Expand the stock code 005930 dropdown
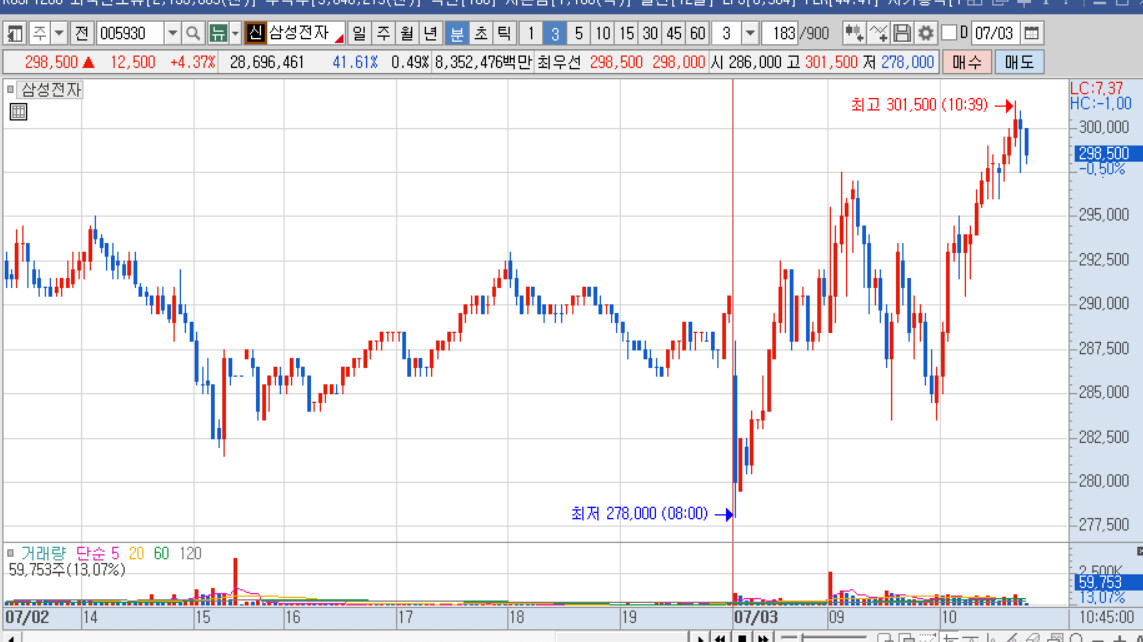The width and height of the screenshot is (1143, 642). 172,34
